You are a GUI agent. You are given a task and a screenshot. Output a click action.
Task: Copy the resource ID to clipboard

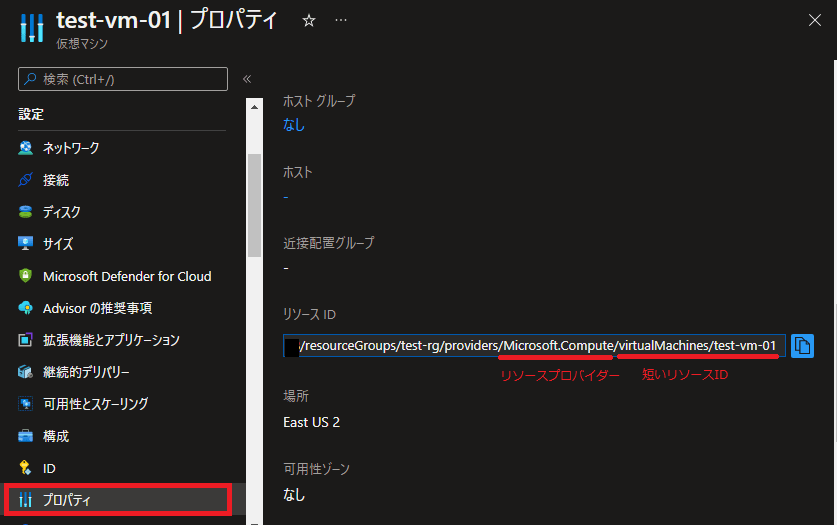tap(802, 346)
